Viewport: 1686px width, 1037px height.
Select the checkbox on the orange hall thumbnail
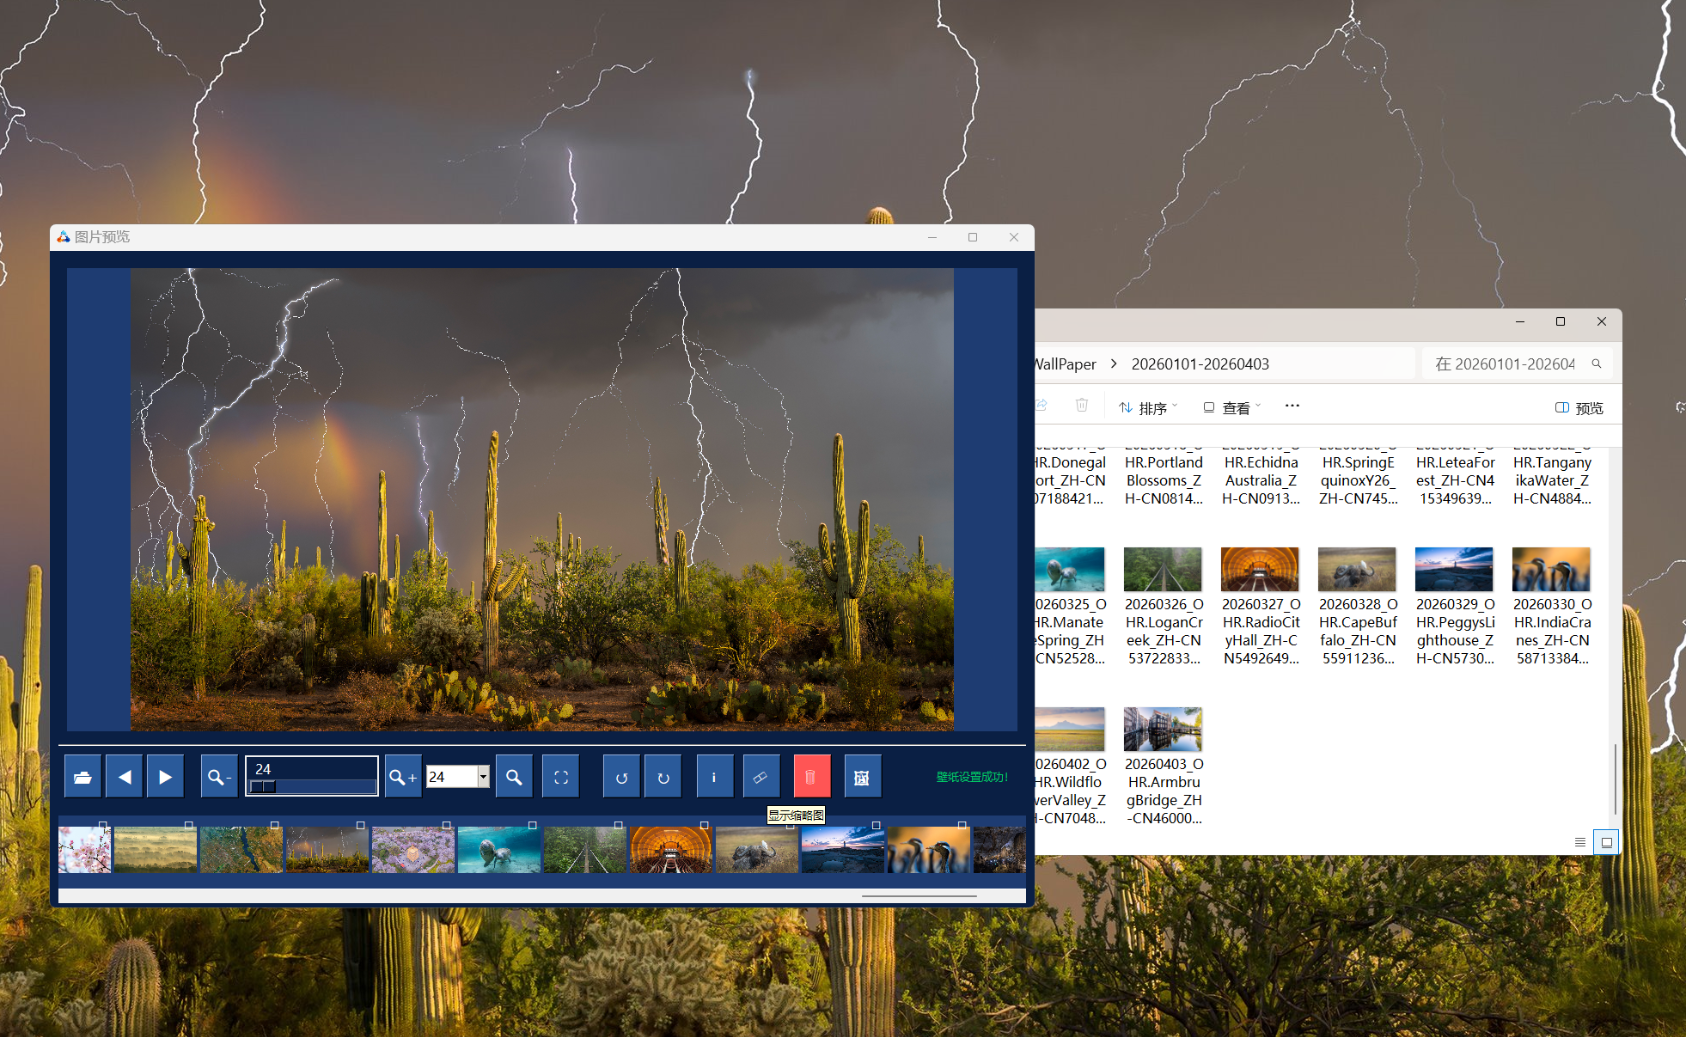tap(704, 825)
